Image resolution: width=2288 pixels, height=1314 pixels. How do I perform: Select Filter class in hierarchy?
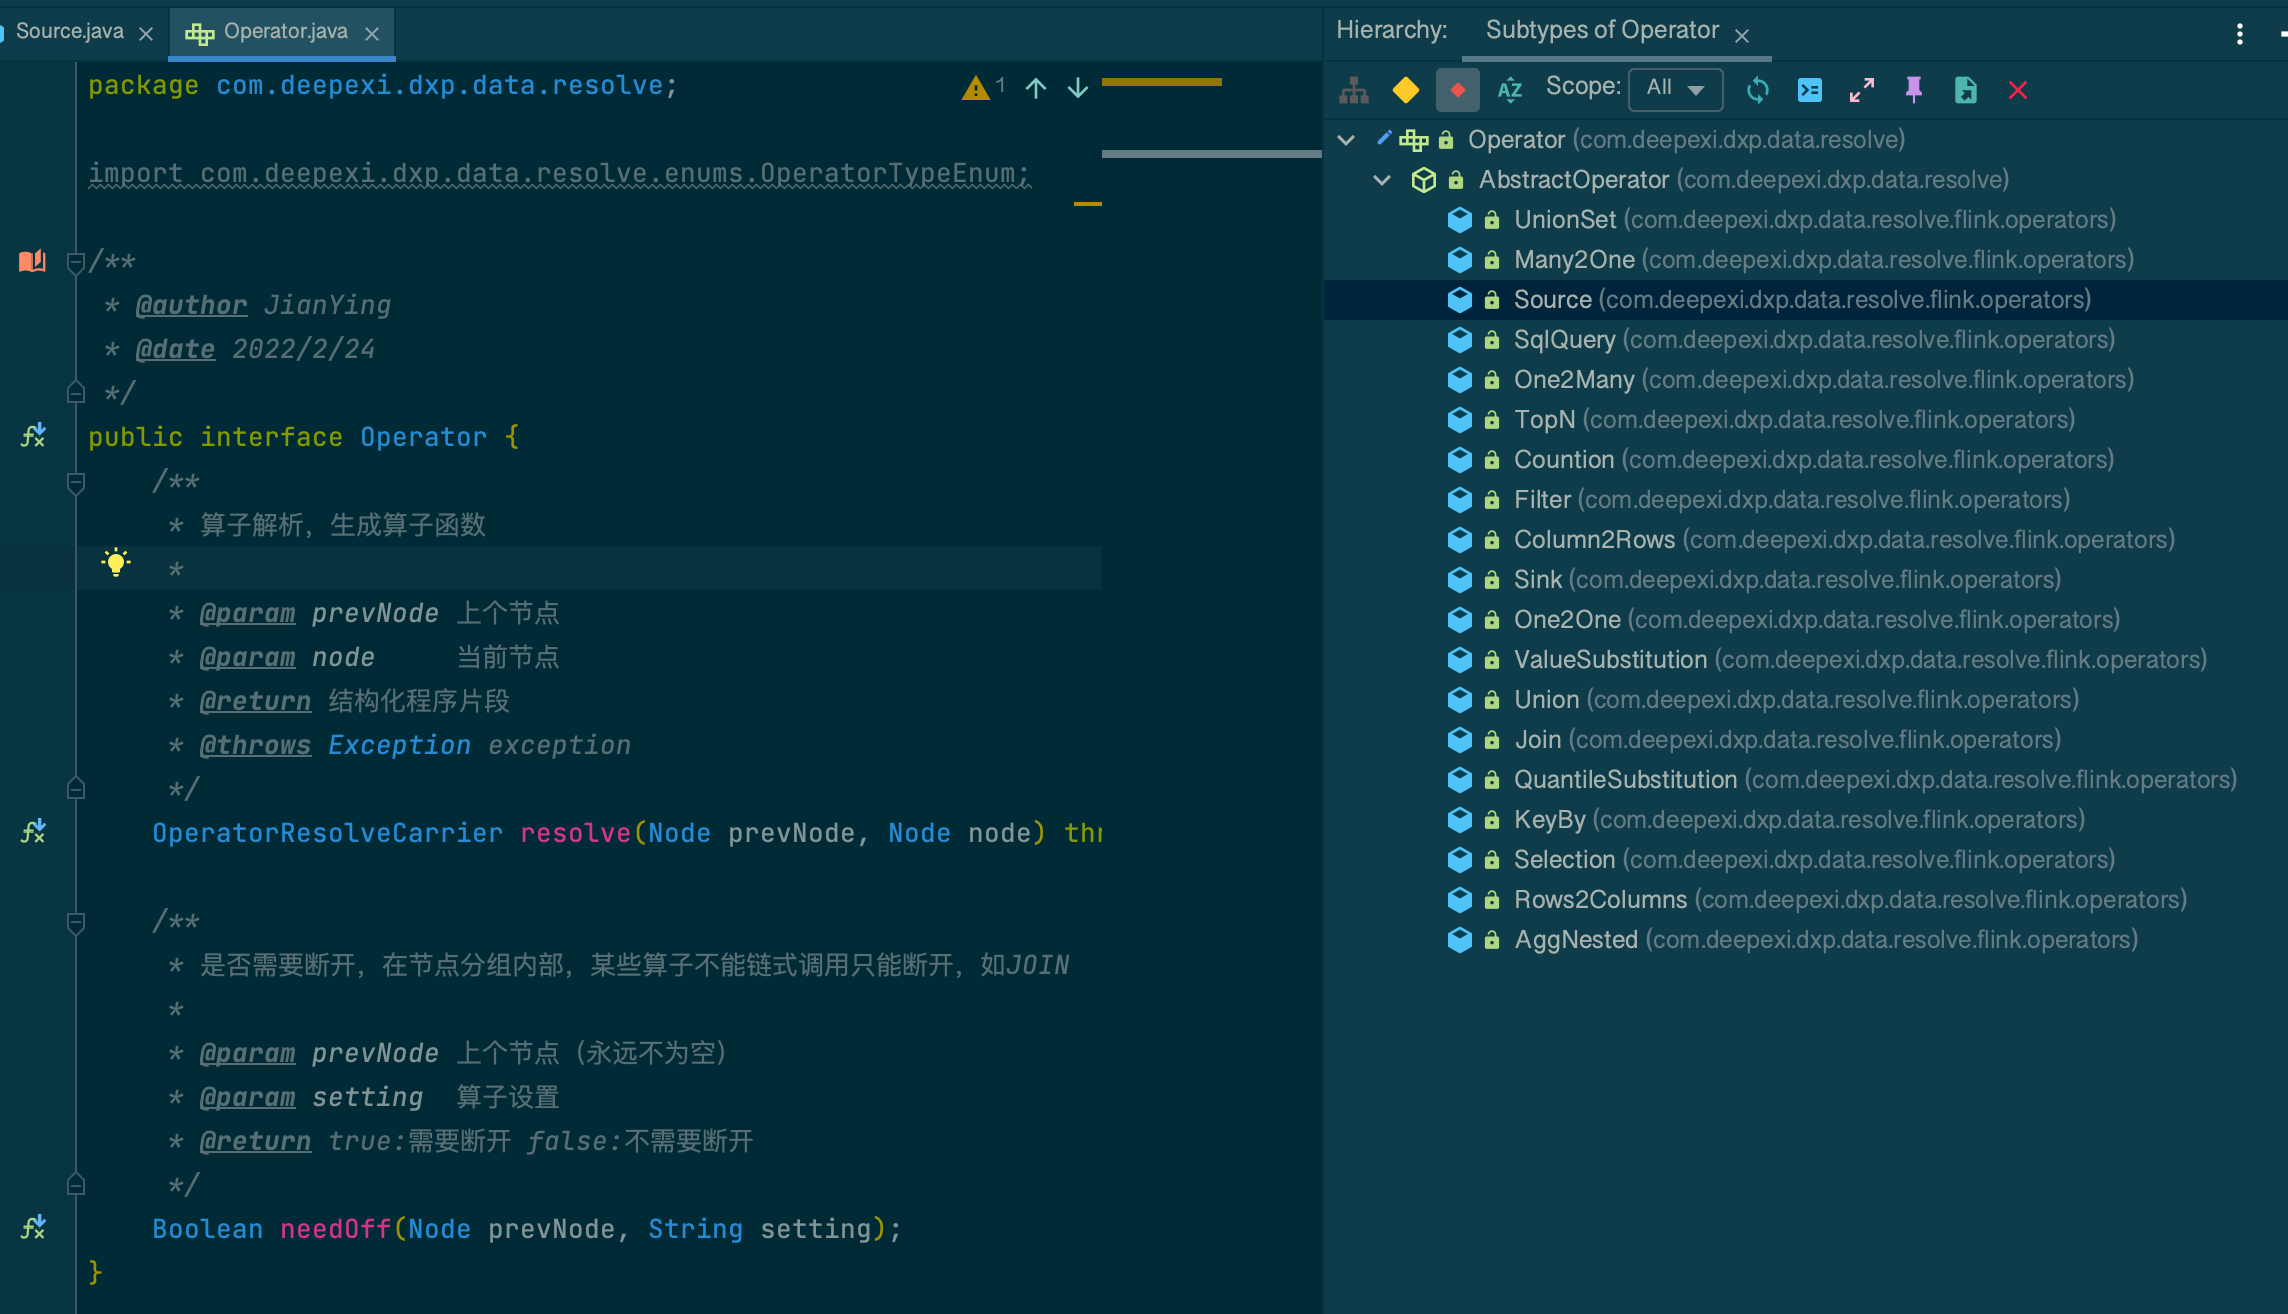click(1791, 499)
